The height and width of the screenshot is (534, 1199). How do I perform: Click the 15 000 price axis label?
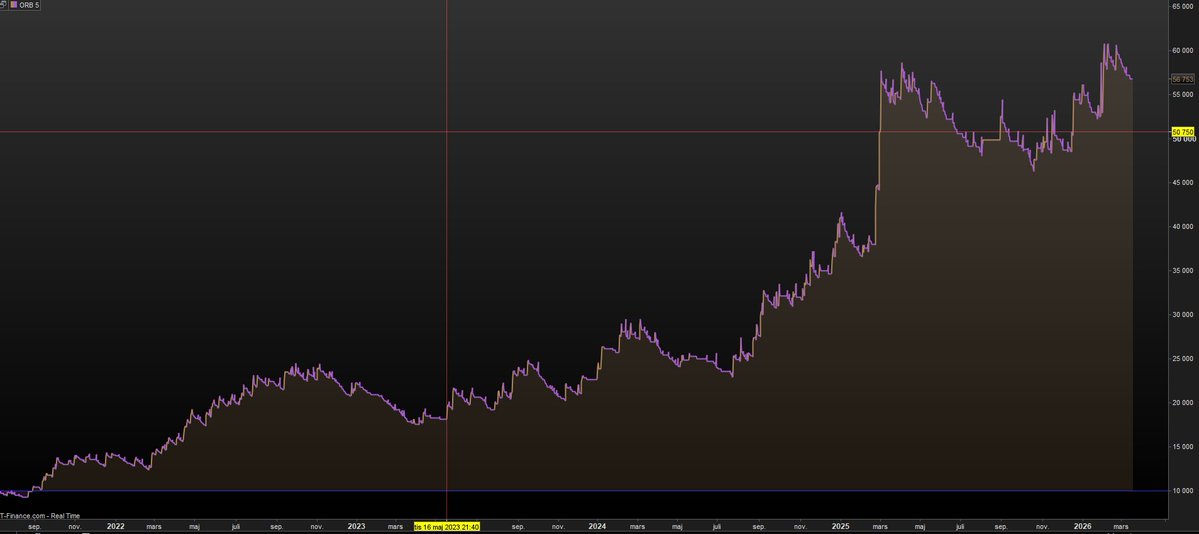pos(1183,447)
